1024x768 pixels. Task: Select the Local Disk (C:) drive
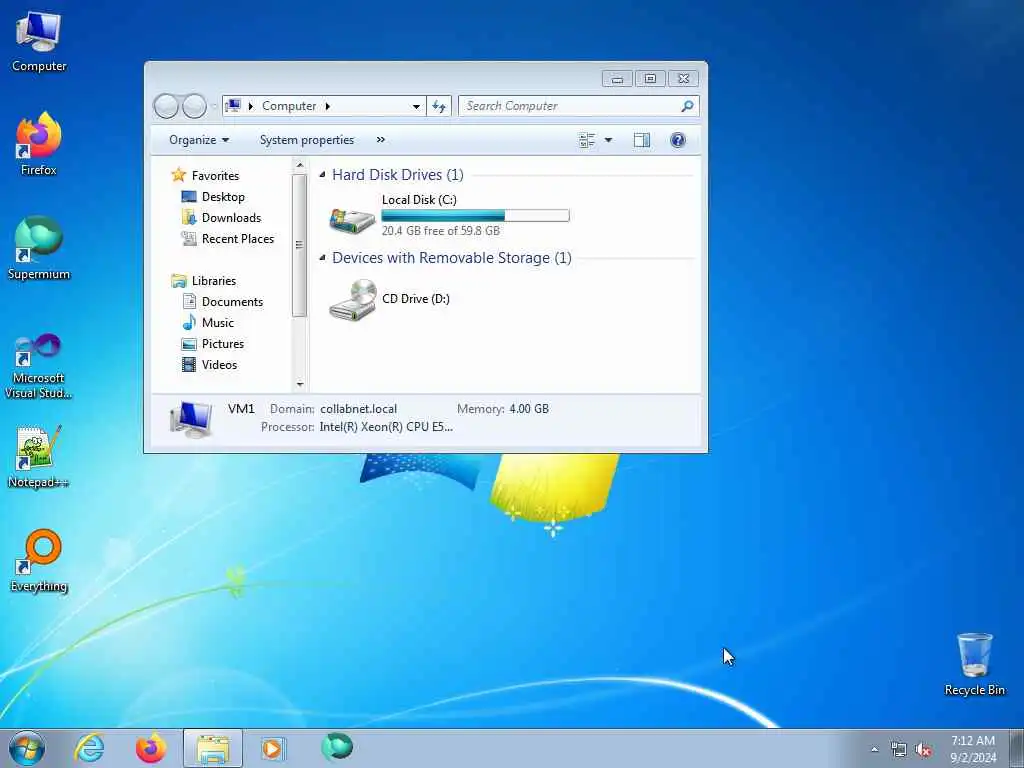click(449, 216)
